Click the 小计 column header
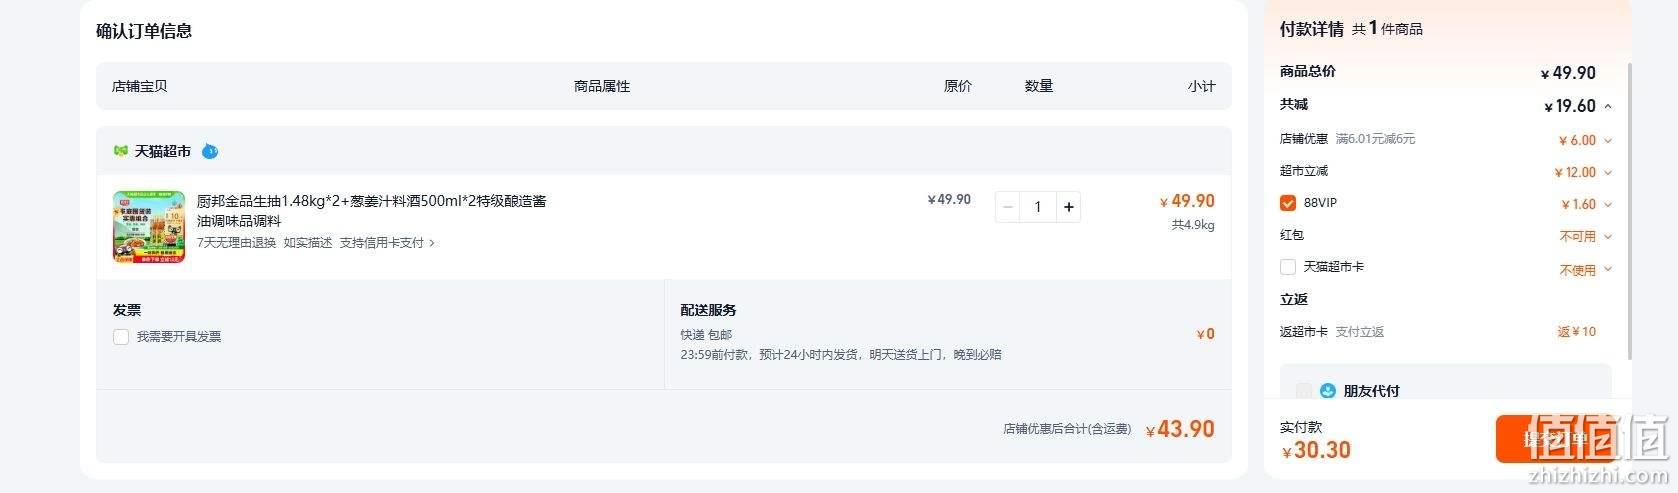Viewport: 1678px width, 493px height. pos(1202,86)
